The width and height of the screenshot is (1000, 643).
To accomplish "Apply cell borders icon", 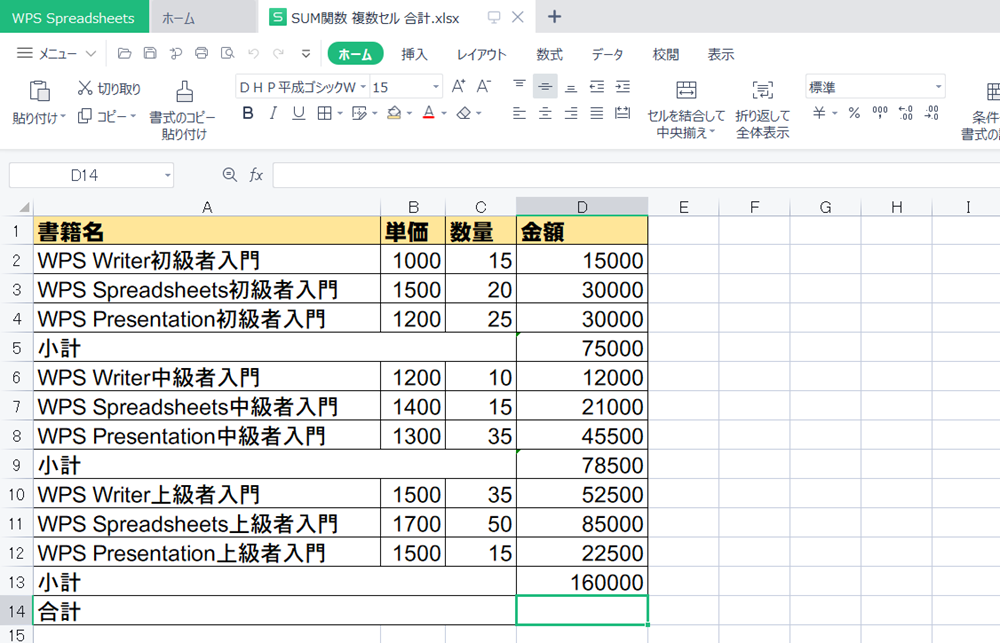I will coord(325,114).
